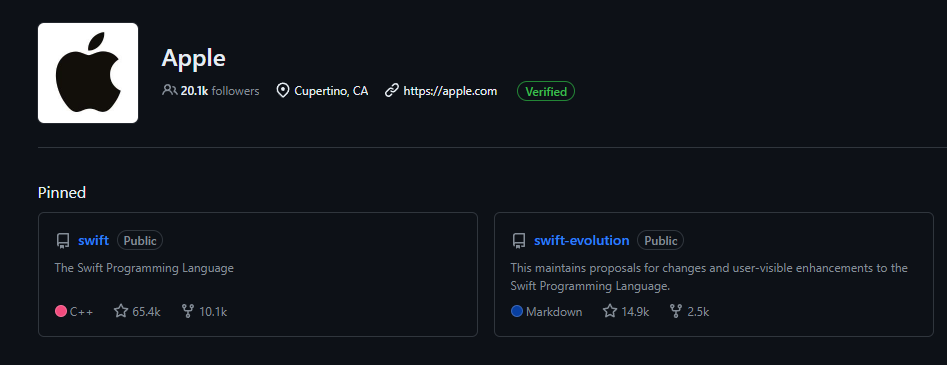Click the swift repository book icon
The image size is (947, 365).
[x=63, y=241]
